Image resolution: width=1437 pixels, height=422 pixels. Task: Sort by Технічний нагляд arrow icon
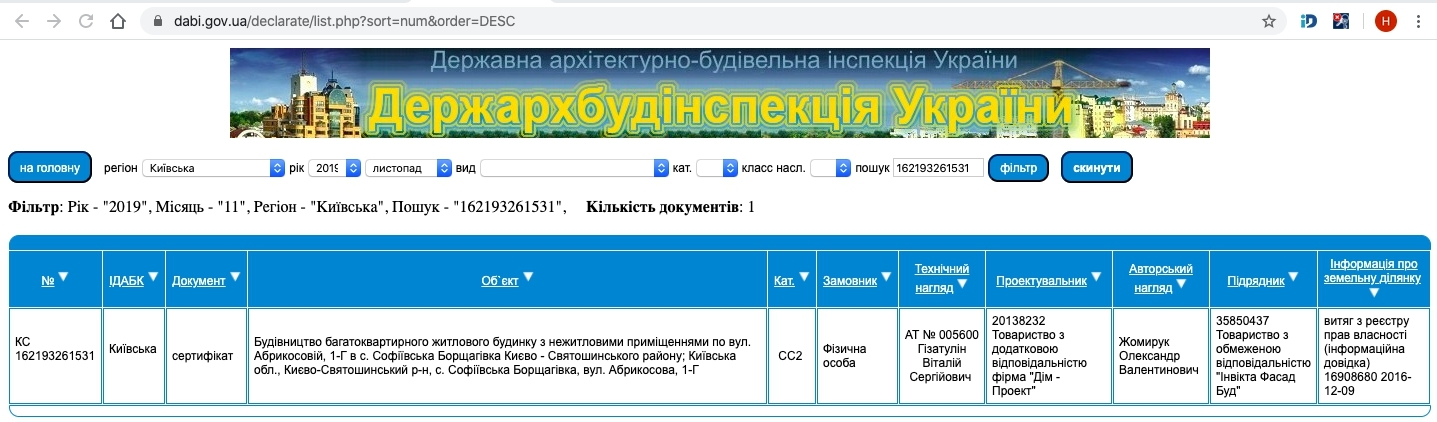pyautogui.click(x=962, y=285)
